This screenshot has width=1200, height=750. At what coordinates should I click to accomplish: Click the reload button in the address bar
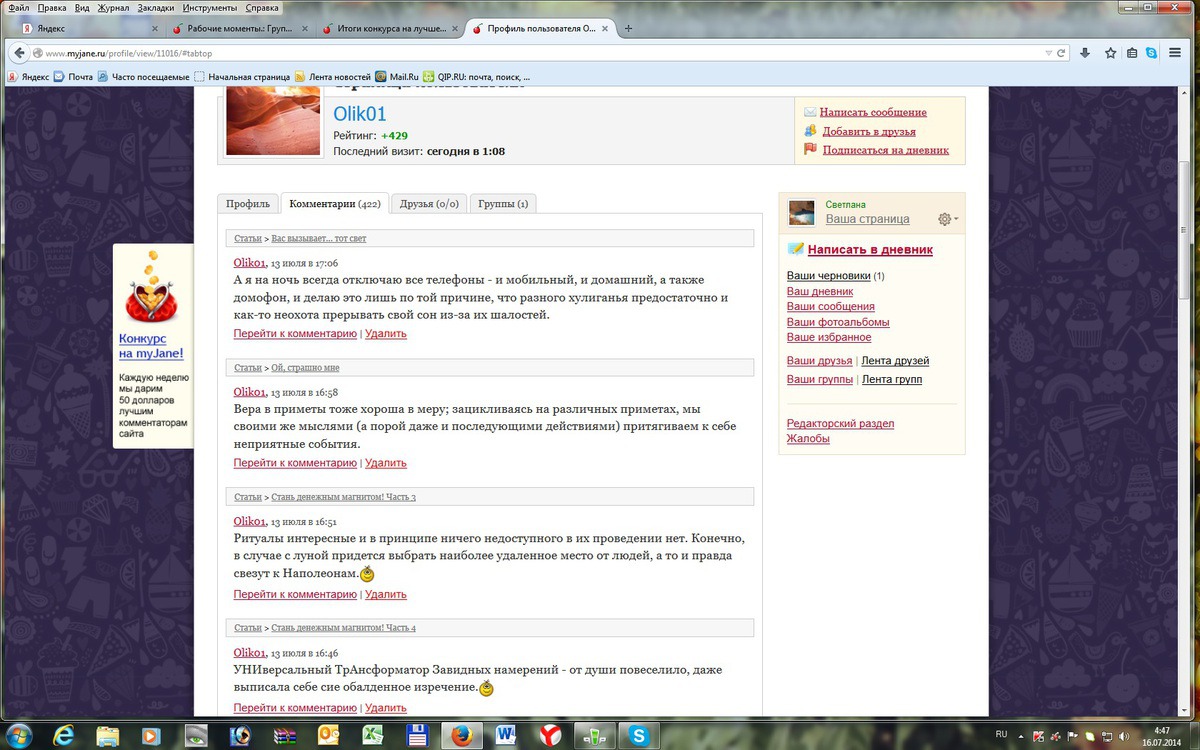[1061, 53]
